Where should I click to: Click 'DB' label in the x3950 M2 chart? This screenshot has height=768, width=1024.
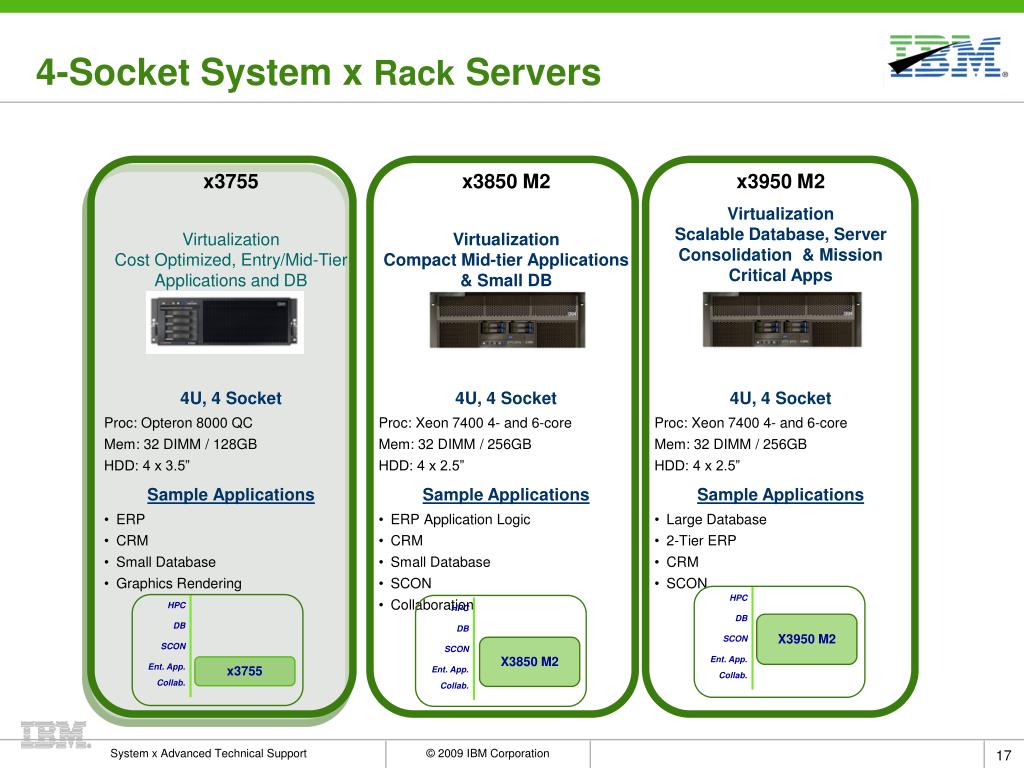[x=741, y=618]
